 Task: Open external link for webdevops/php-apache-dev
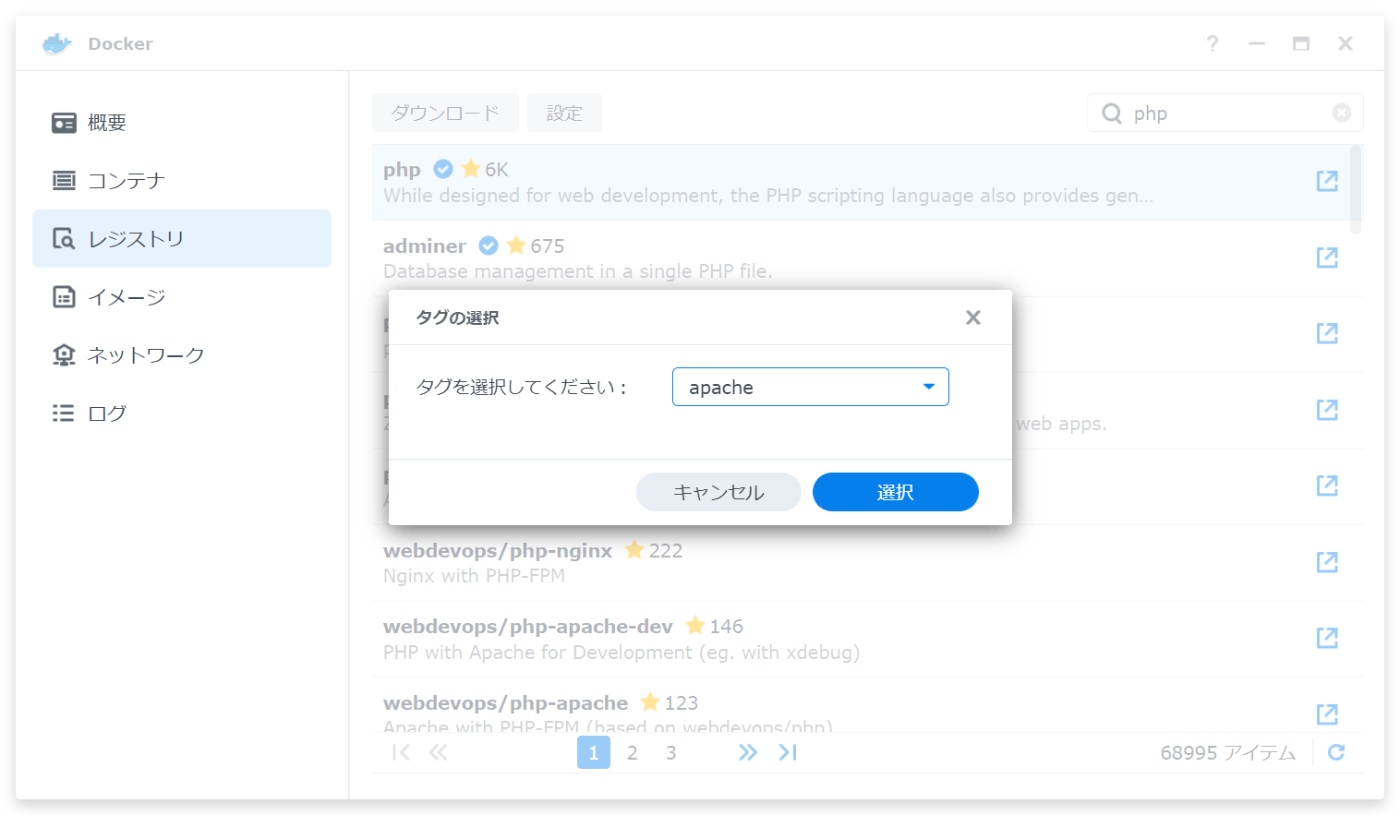1327,638
